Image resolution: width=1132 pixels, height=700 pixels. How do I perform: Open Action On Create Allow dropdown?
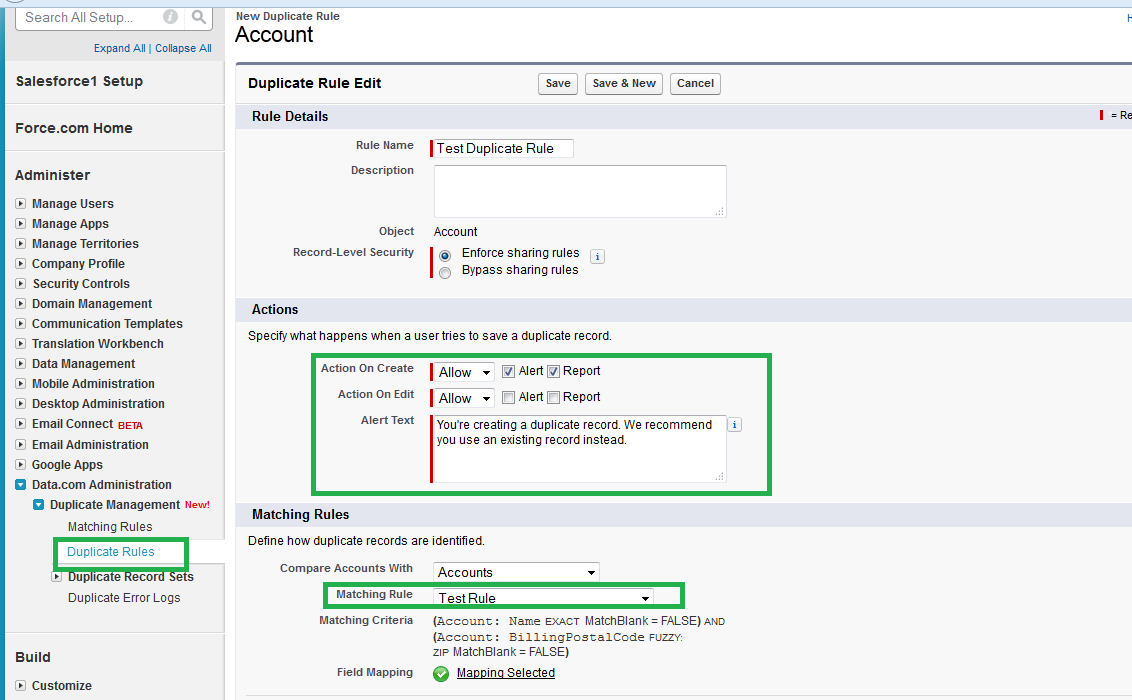click(464, 372)
